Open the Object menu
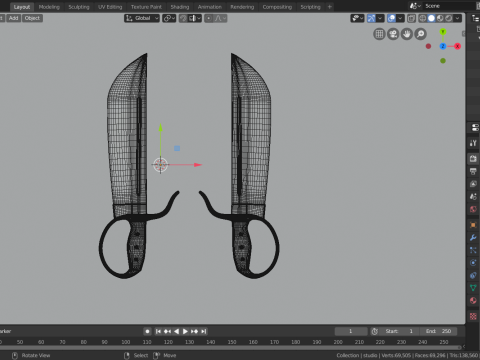Viewport: 480px width, 360px height. click(x=32, y=18)
